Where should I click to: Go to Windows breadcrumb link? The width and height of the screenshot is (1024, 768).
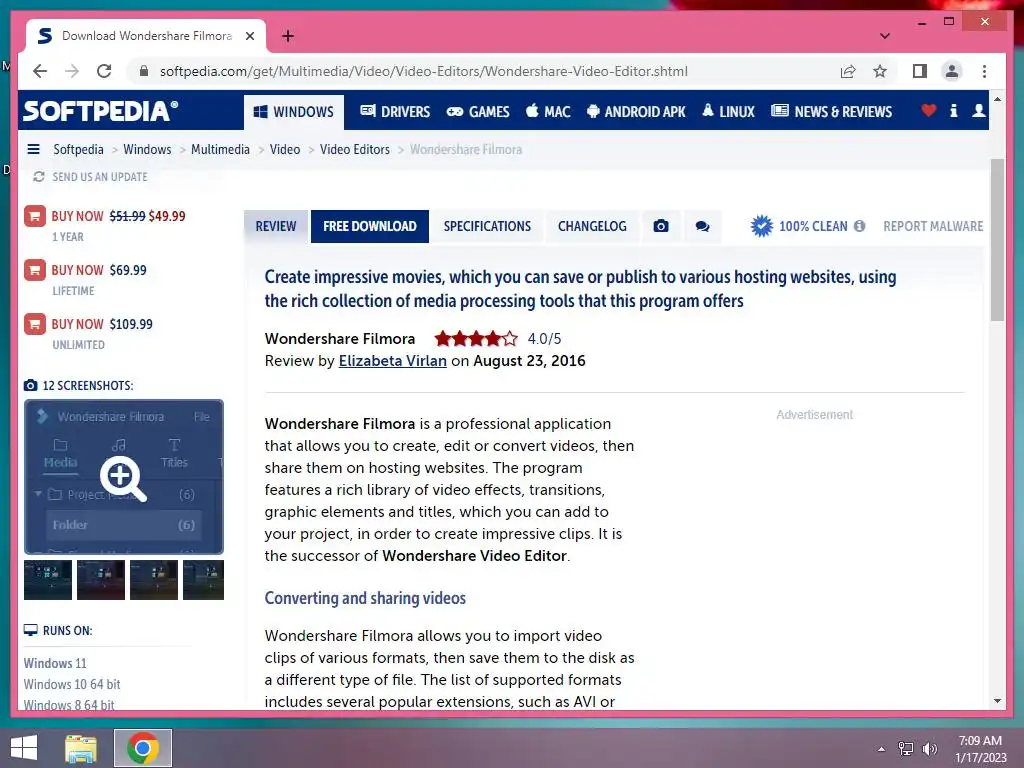[x=147, y=150]
